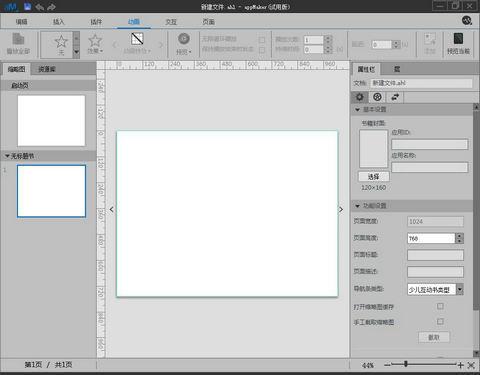Screen dimensions: 480x375
Task: Switch to the 属性栏 tab
Action: (366, 69)
